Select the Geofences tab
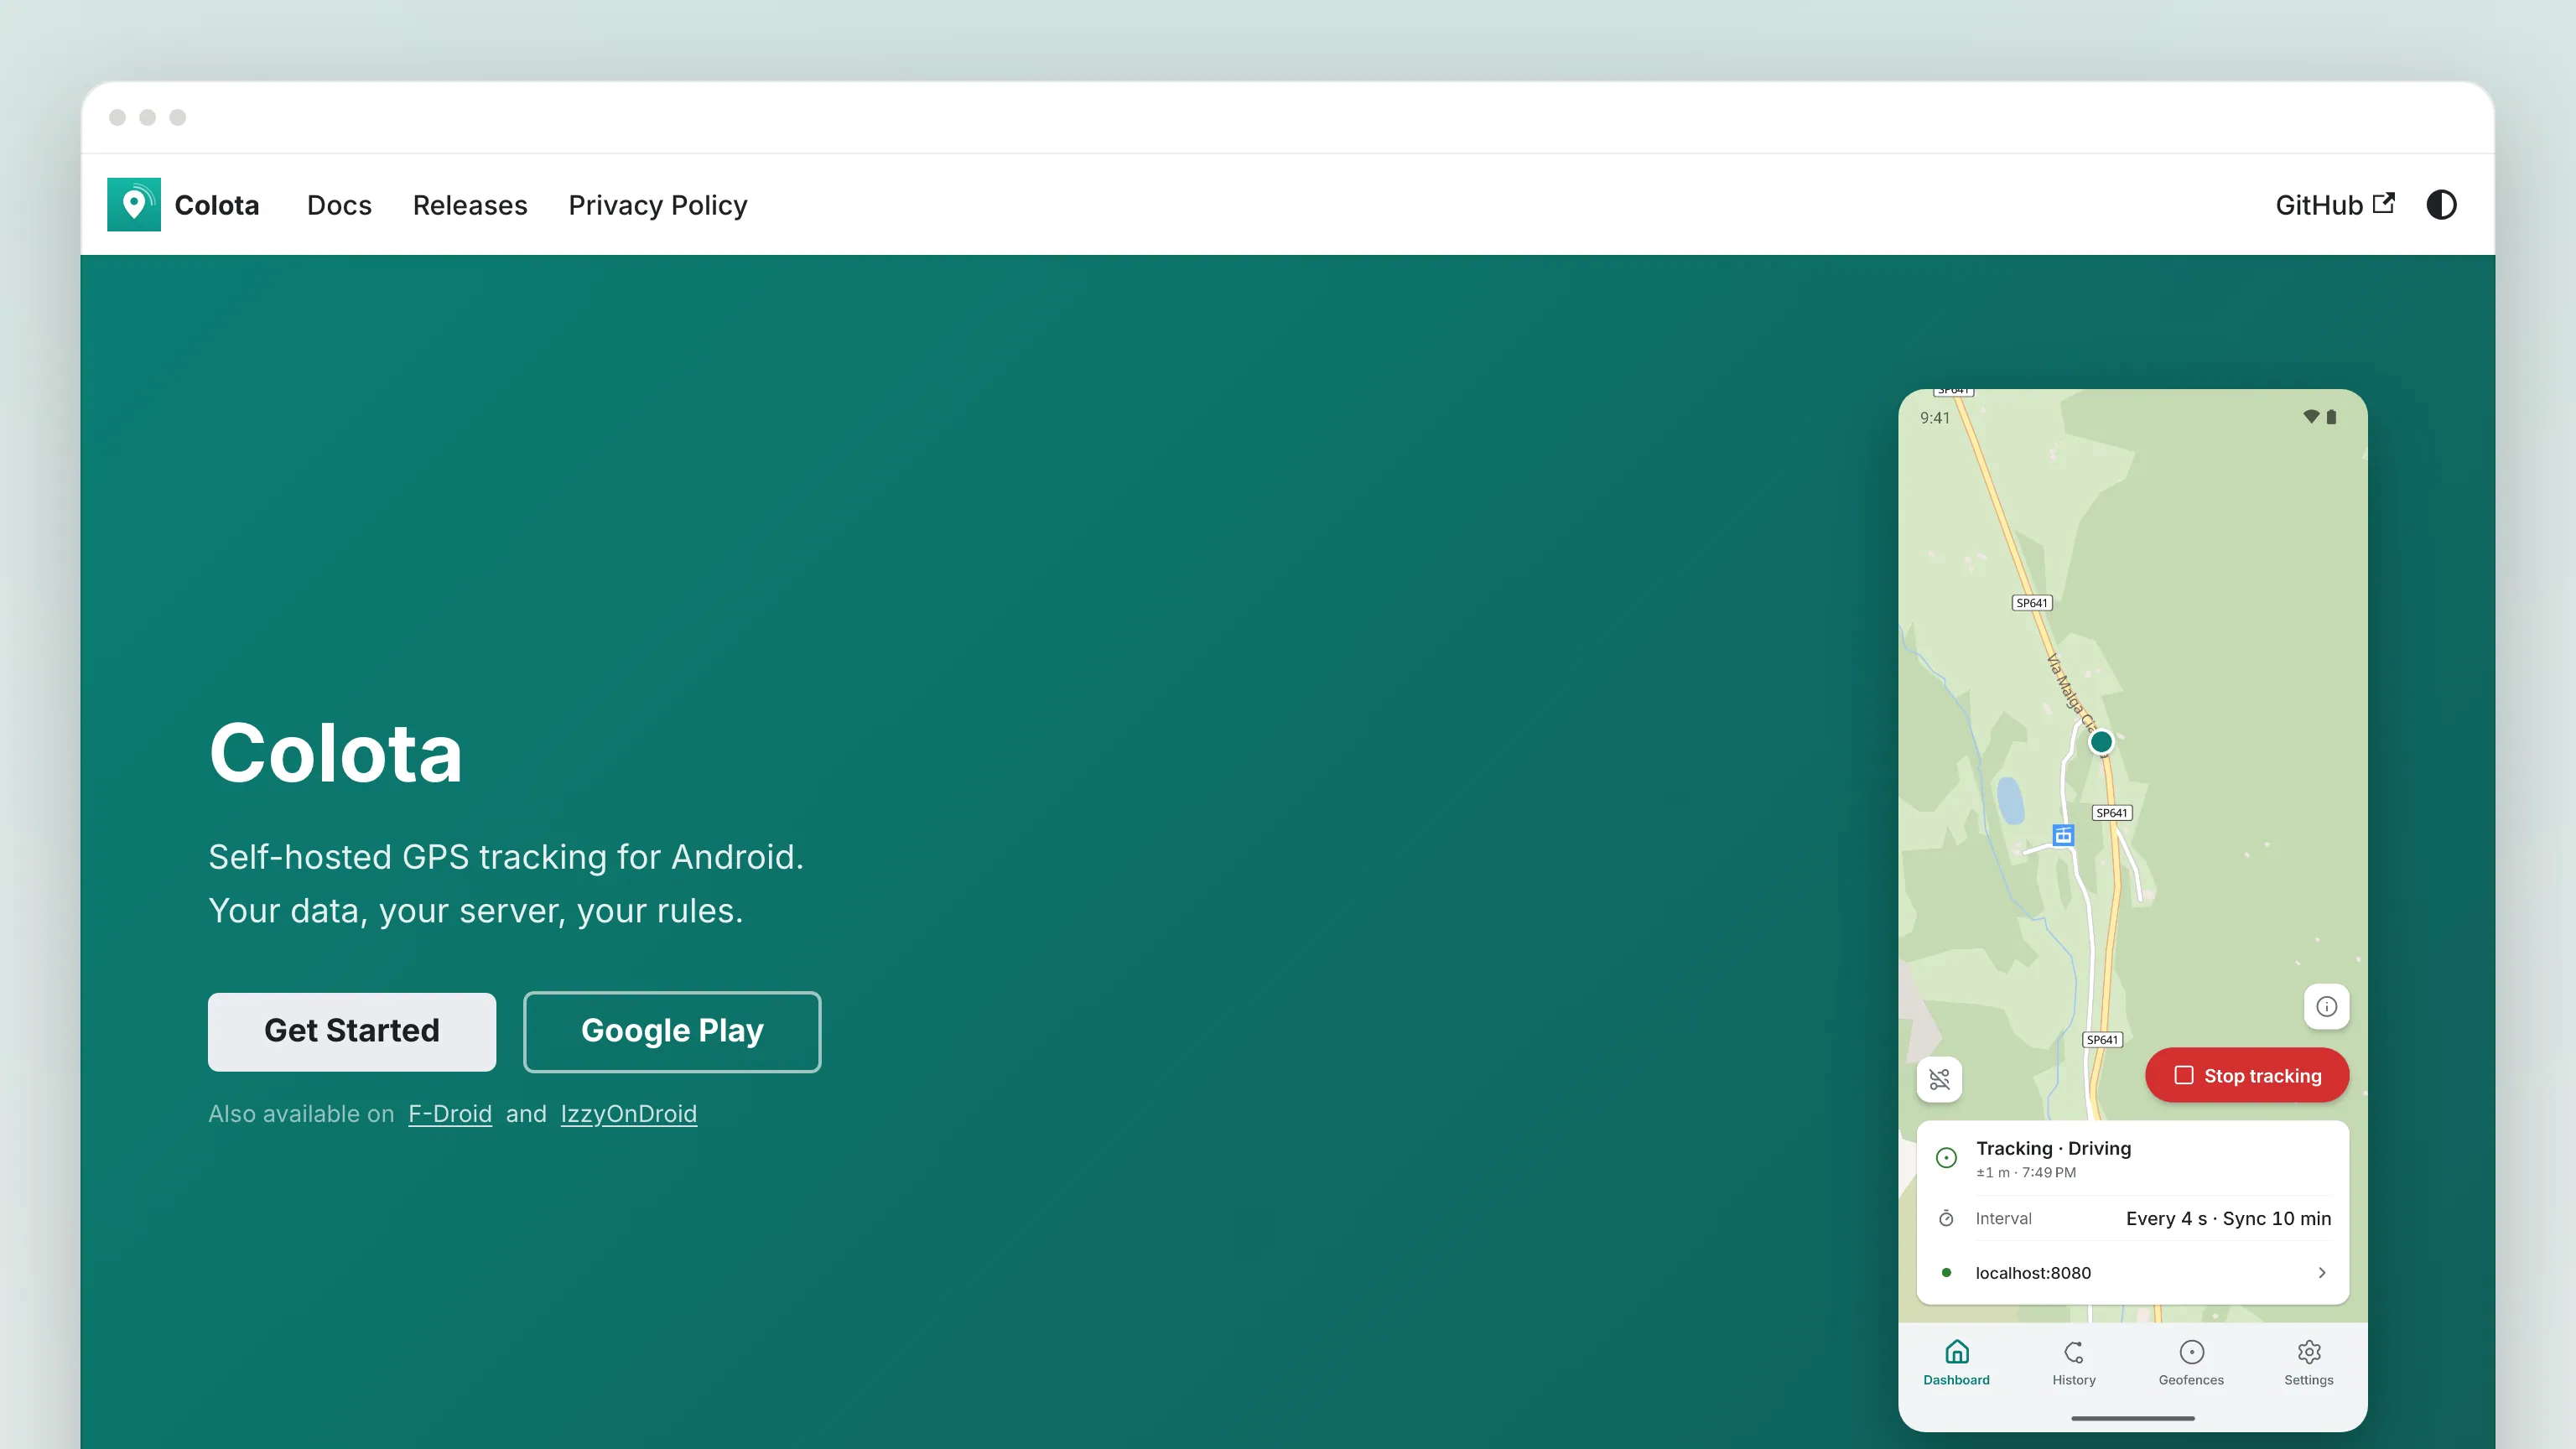The image size is (2576, 1449). click(2191, 1363)
